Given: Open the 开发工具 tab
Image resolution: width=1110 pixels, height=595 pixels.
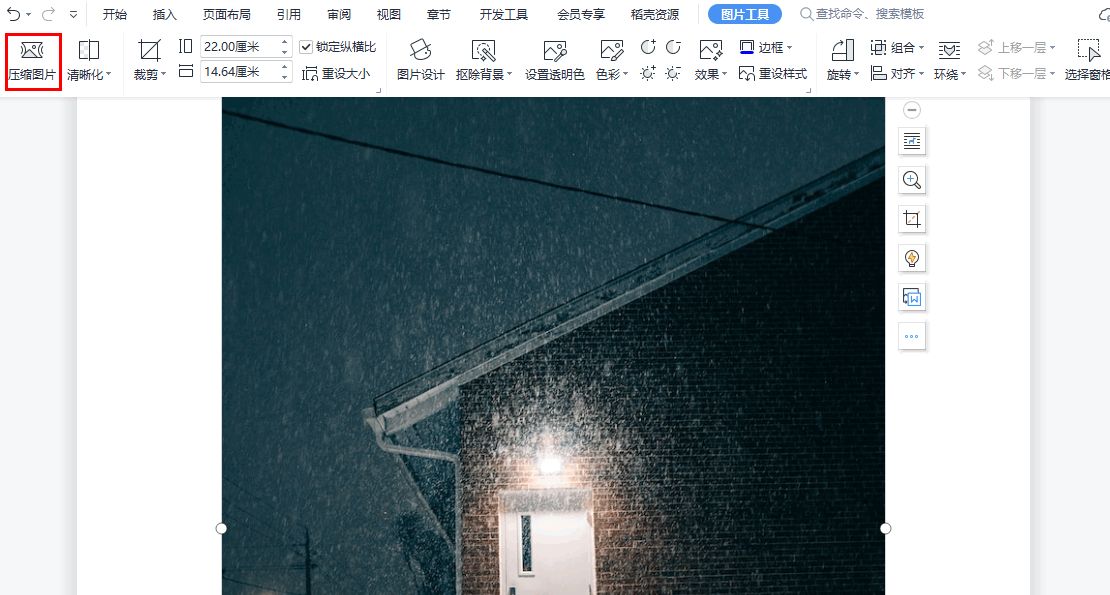Looking at the screenshot, I should (503, 14).
